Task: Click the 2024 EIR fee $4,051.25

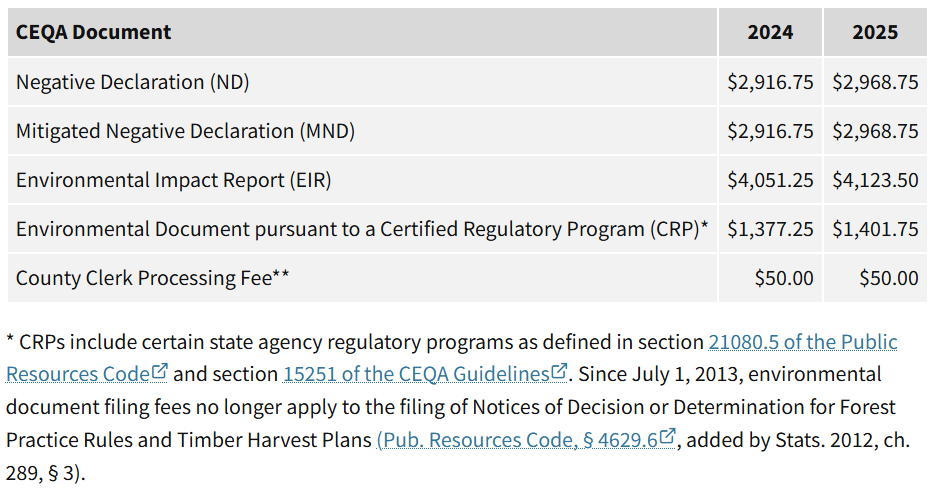Action: coord(770,180)
